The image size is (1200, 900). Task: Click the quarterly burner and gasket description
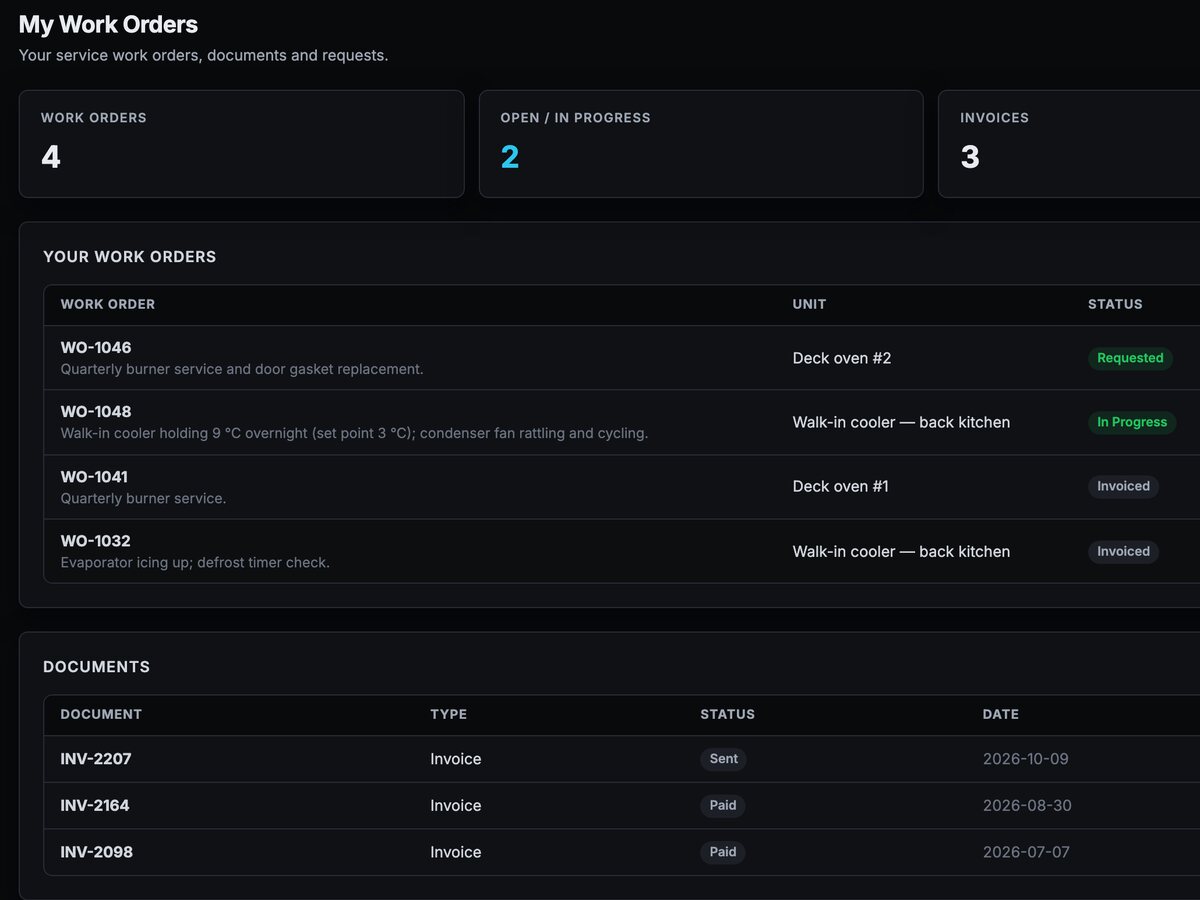(x=242, y=369)
